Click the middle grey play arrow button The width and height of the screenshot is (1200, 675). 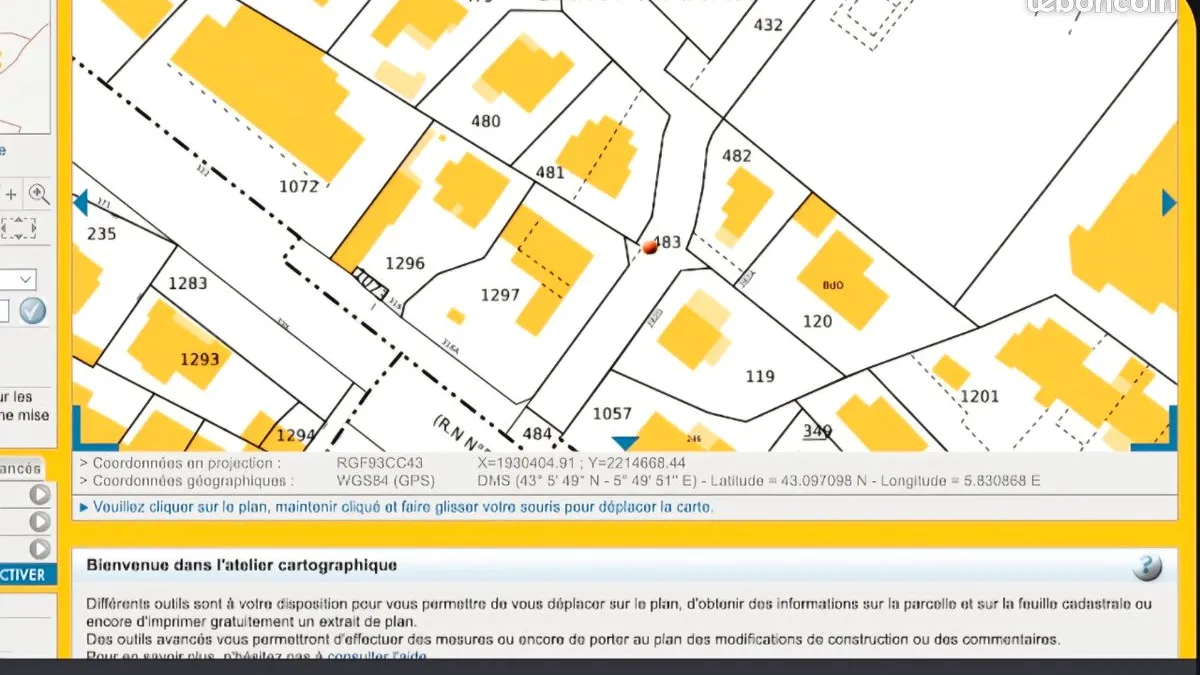tap(40, 521)
